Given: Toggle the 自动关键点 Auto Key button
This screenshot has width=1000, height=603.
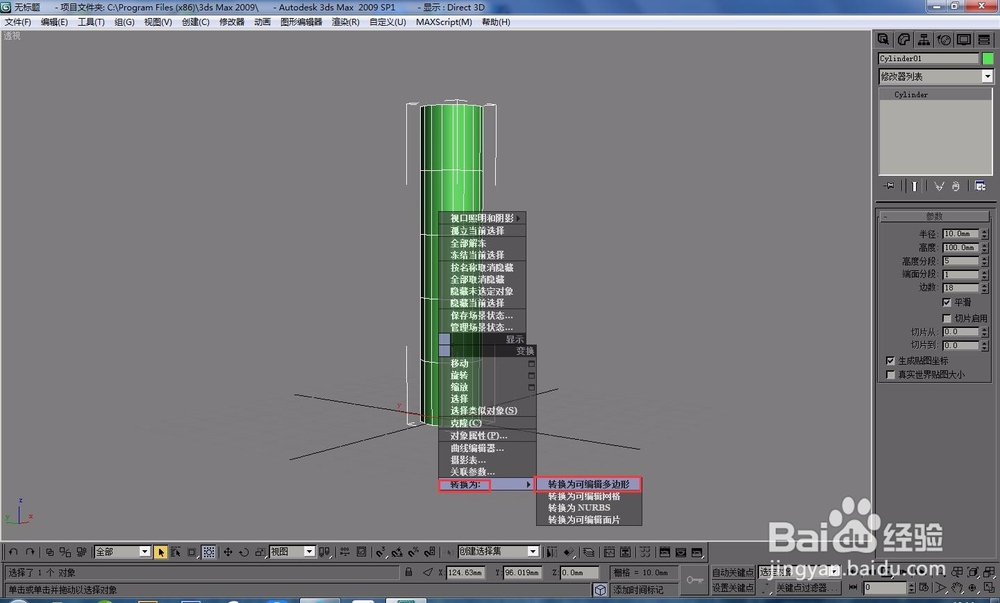Looking at the screenshot, I should pos(732,572).
